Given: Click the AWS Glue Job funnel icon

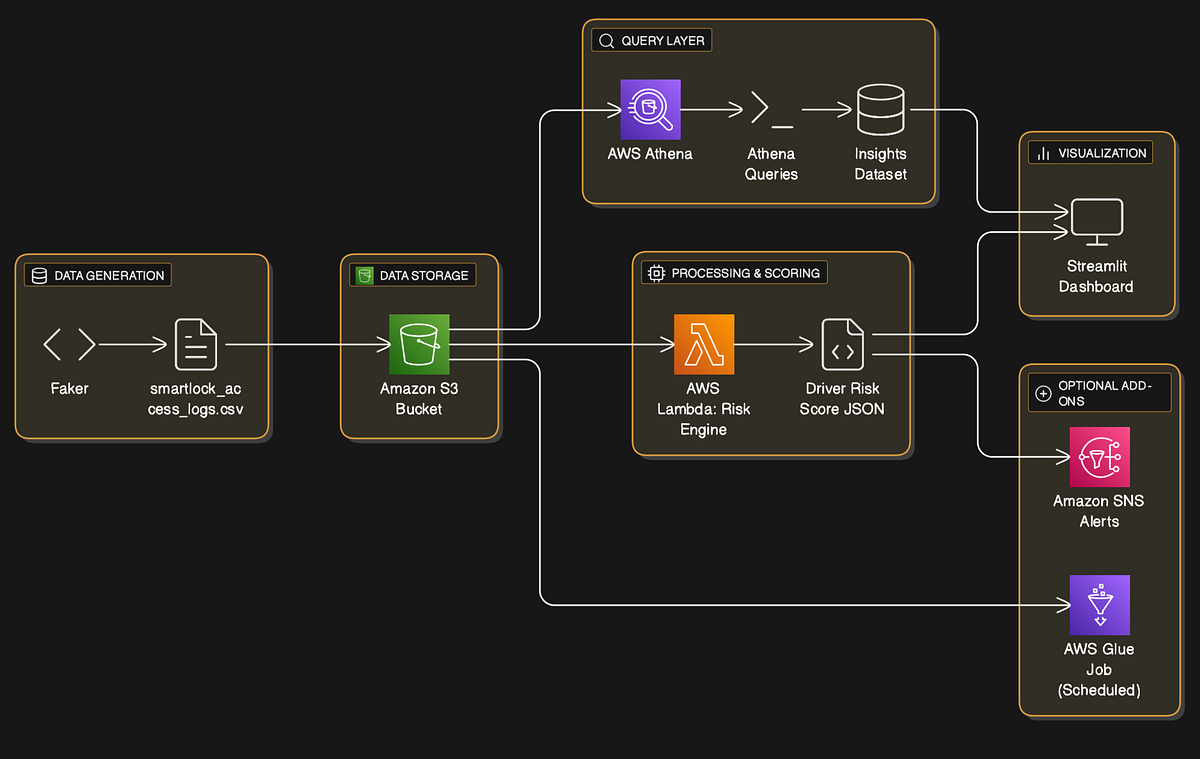Looking at the screenshot, I should click(1099, 605).
